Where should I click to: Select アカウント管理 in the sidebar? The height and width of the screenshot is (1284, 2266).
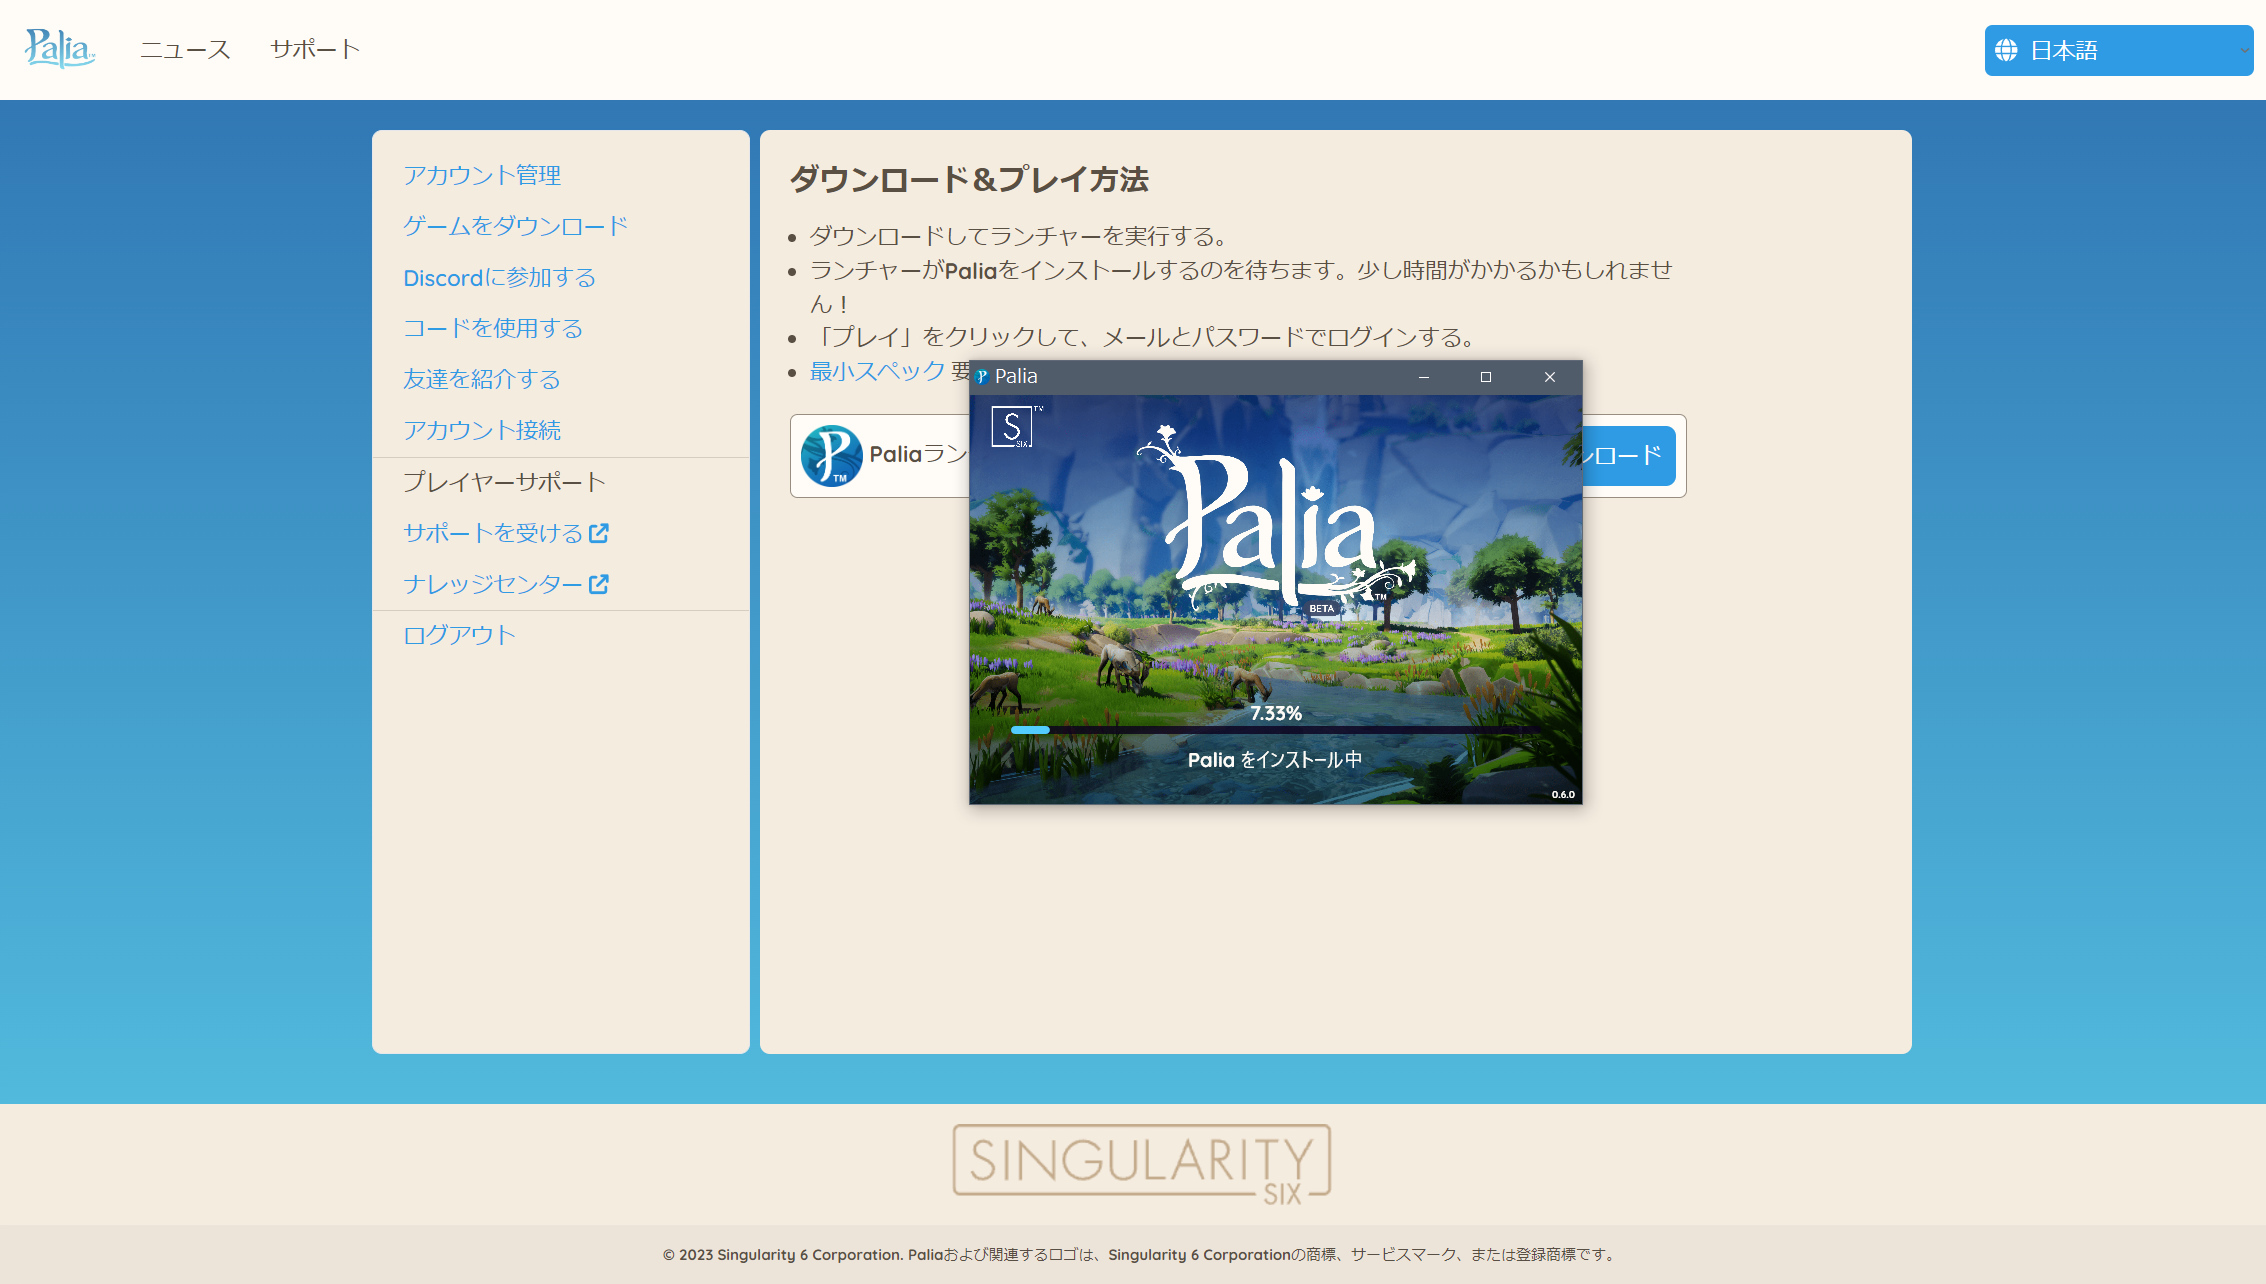(482, 175)
